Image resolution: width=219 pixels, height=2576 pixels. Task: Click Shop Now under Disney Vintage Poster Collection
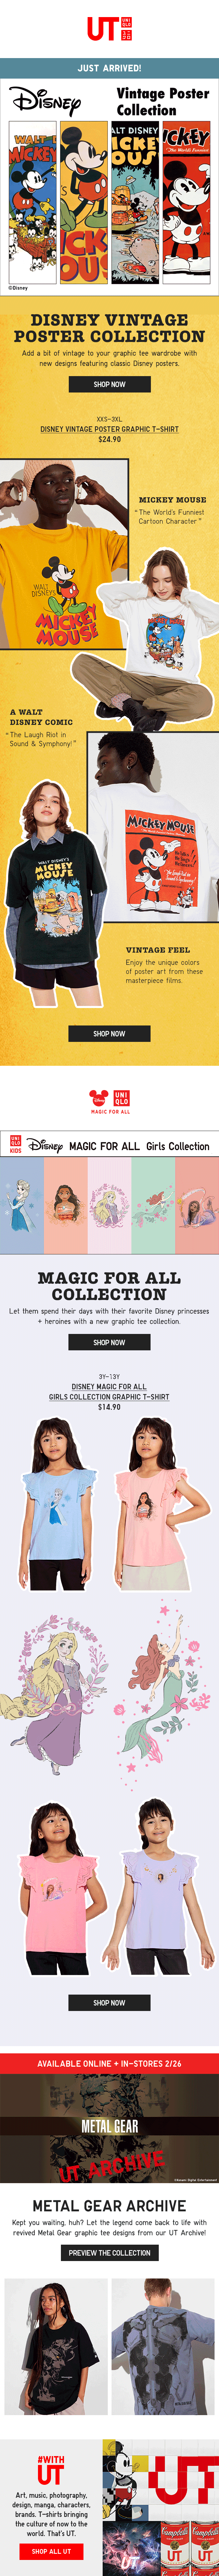point(109,384)
